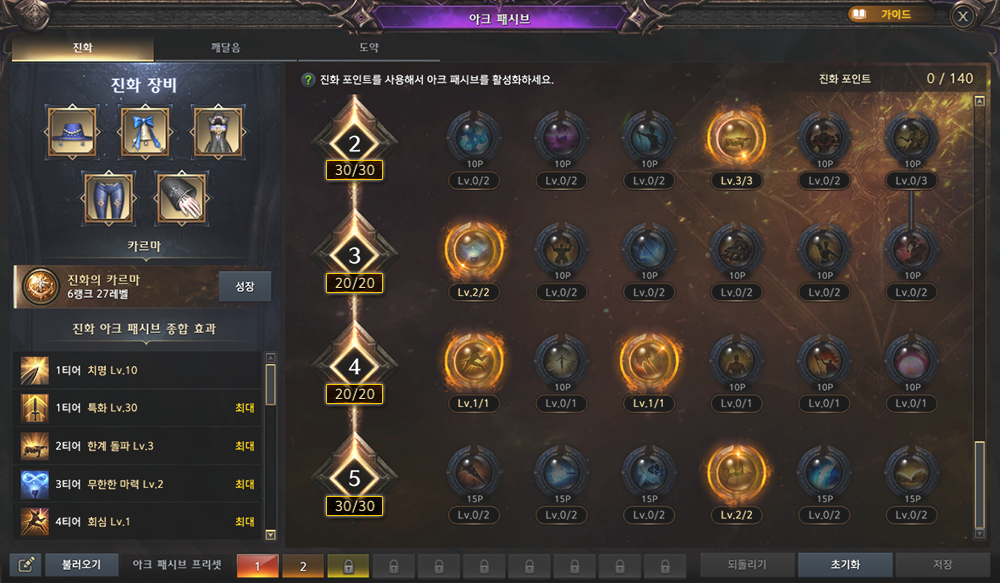Open the edit preset pencil icon

(x=26, y=565)
